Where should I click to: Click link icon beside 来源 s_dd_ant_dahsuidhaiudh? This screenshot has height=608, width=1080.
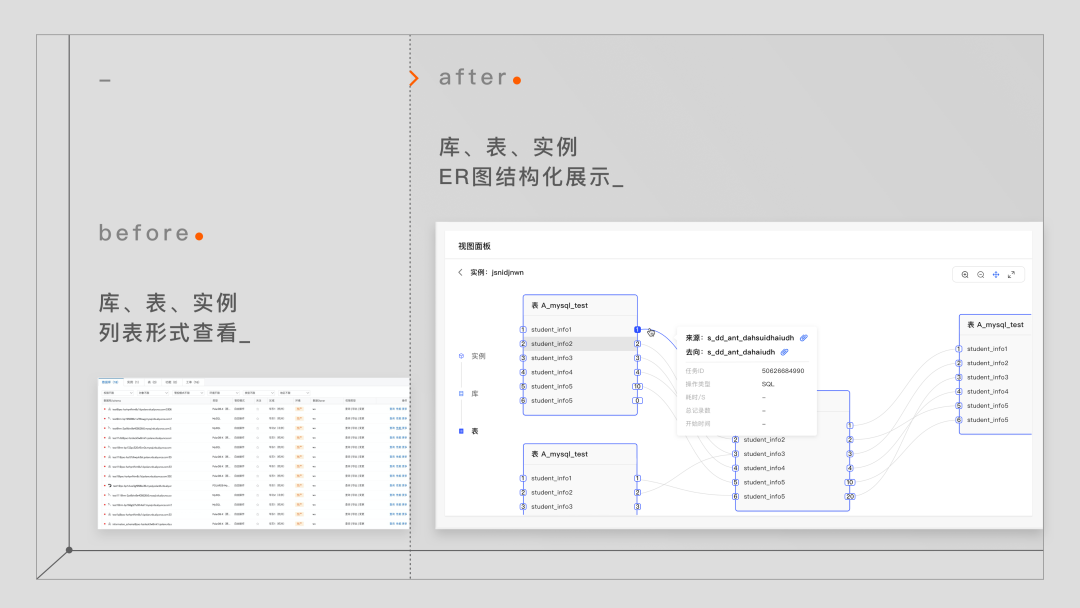click(804, 338)
